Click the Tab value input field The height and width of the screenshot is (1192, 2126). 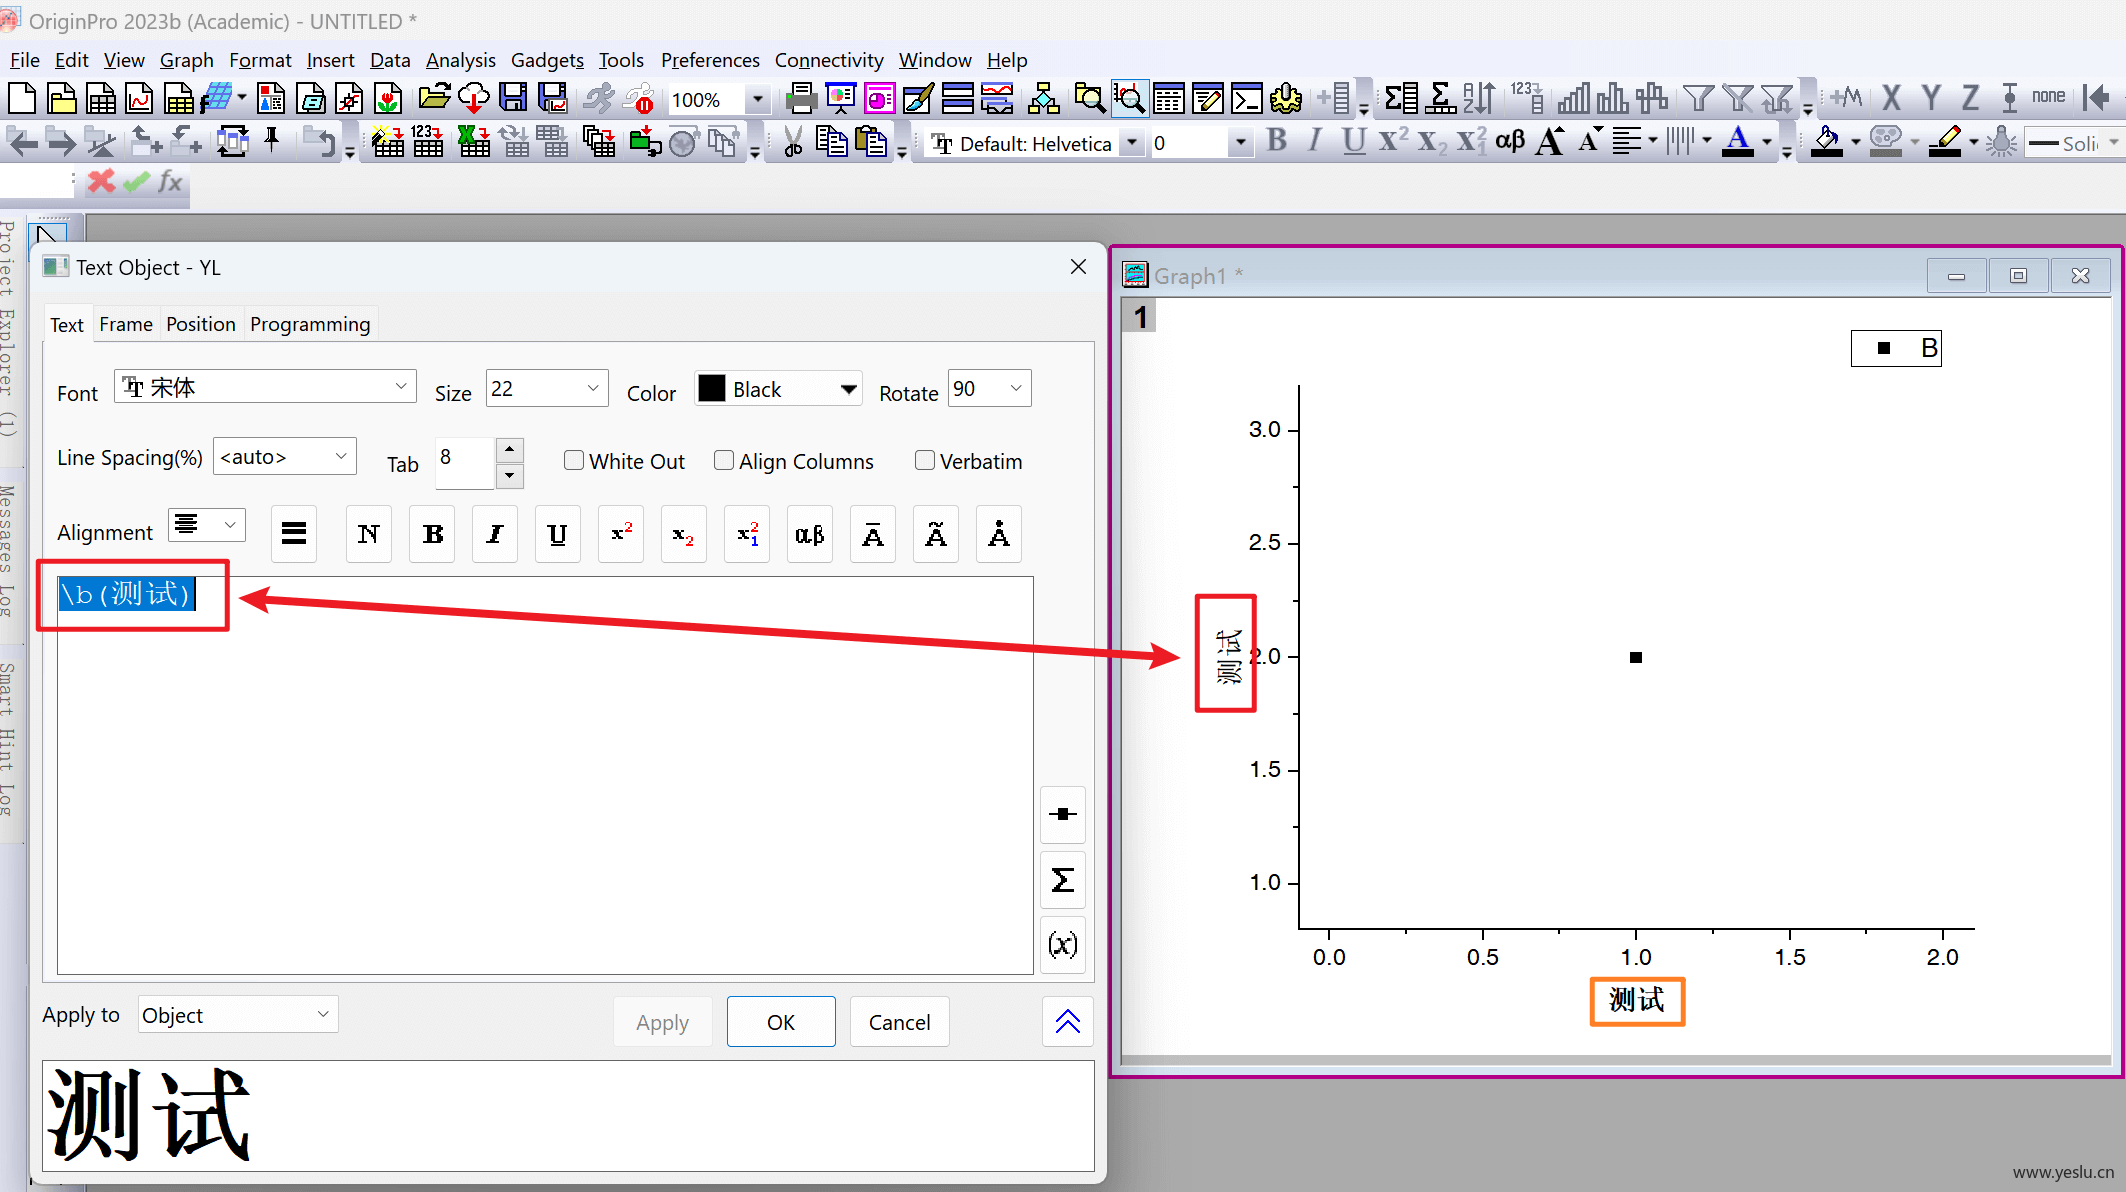465,462
